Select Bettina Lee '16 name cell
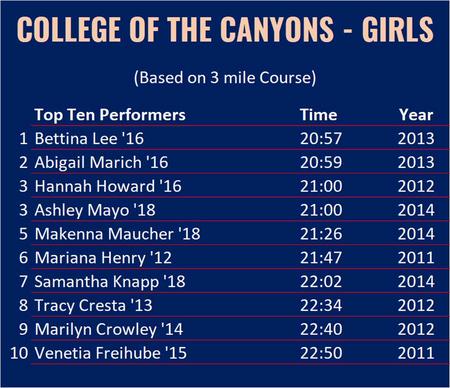450x388 pixels. 89,138
